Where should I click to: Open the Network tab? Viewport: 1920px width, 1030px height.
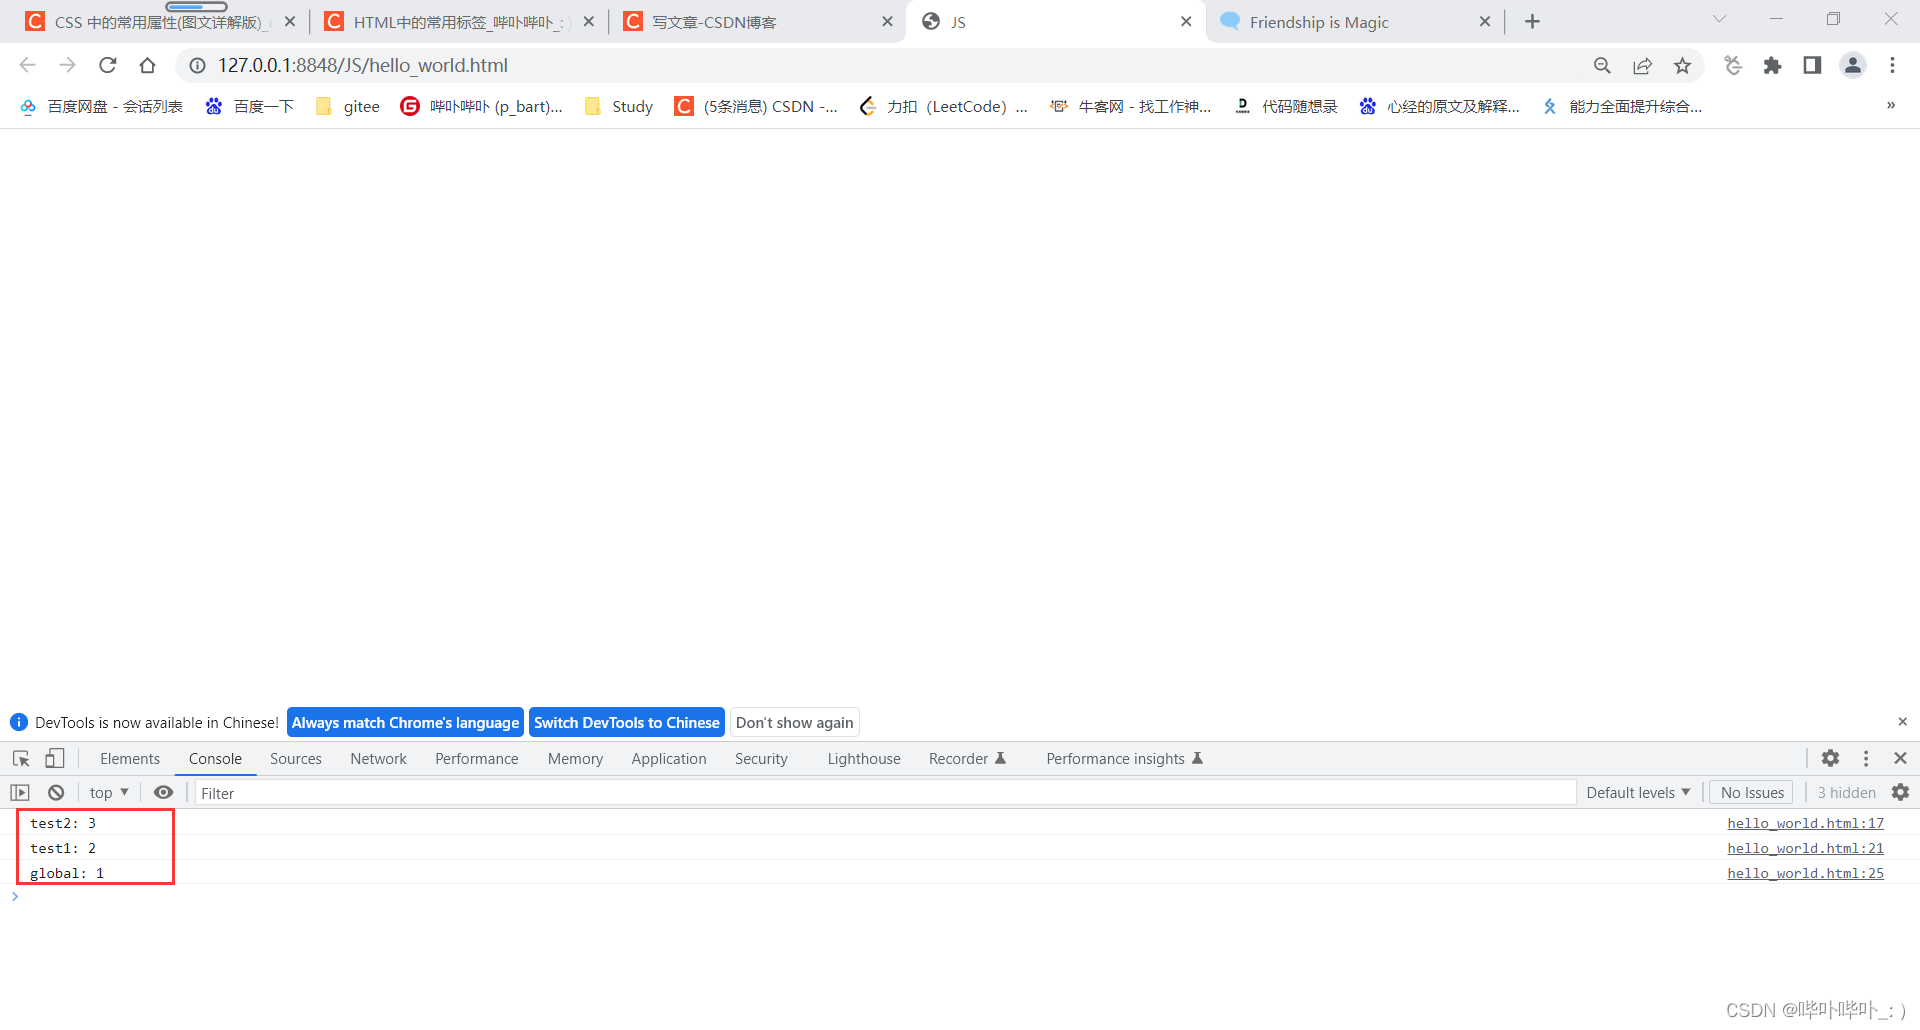pos(378,758)
